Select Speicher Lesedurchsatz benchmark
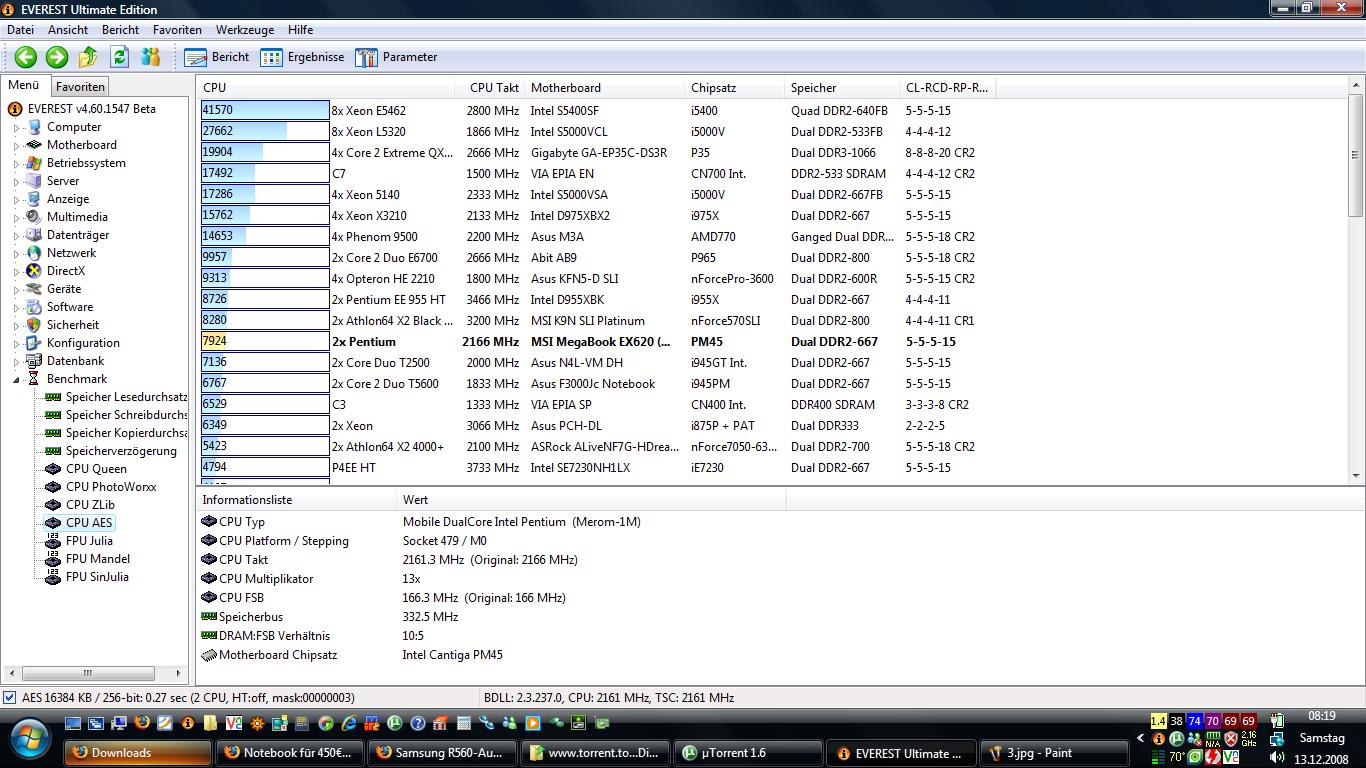The width and height of the screenshot is (1366, 768). [116, 396]
